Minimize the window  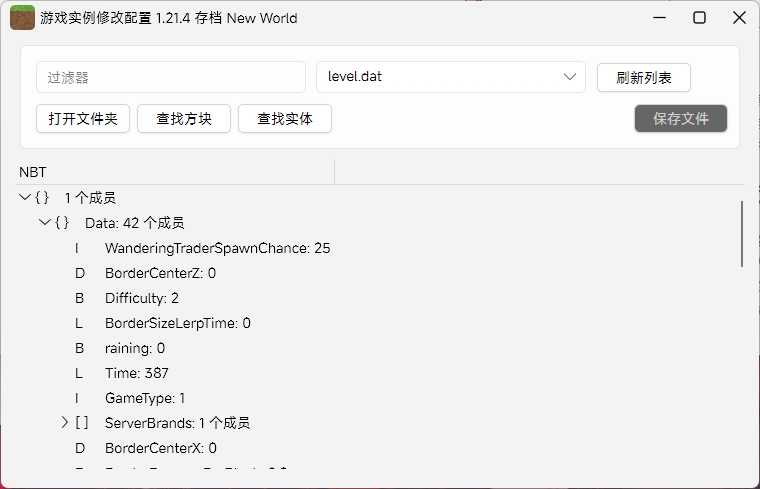click(659, 18)
